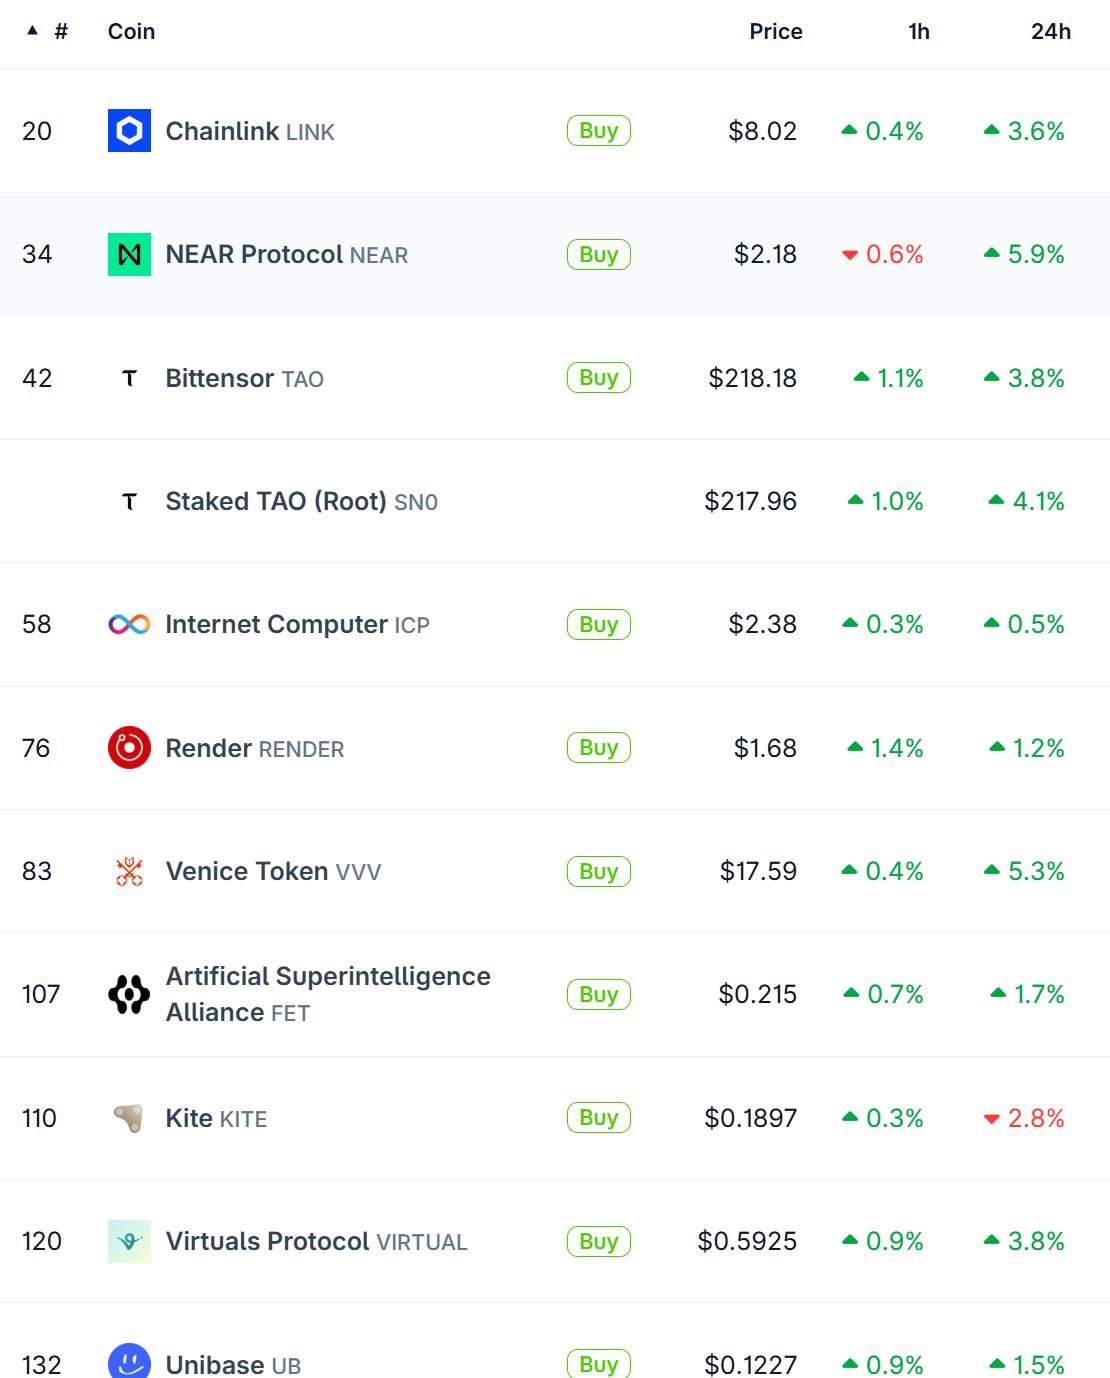Open the Render red logo icon
Image resolution: width=1110 pixels, height=1378 pixels.
click(129, 748)
